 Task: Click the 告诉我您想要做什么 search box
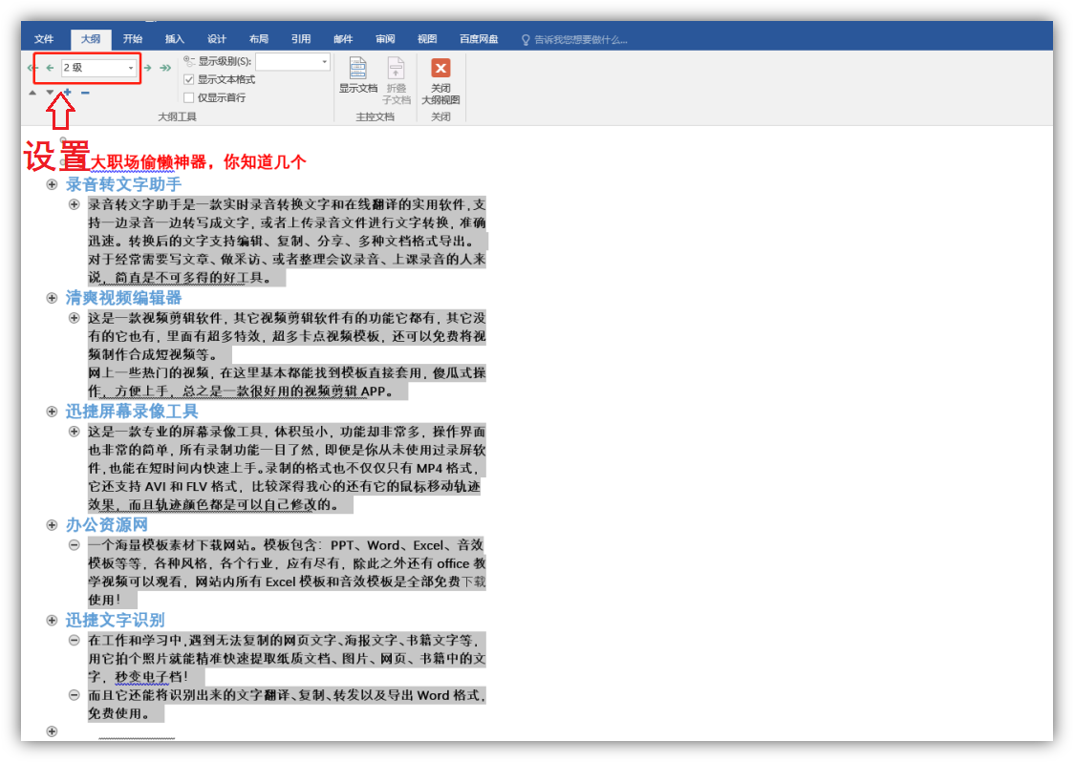click(580, 40)
